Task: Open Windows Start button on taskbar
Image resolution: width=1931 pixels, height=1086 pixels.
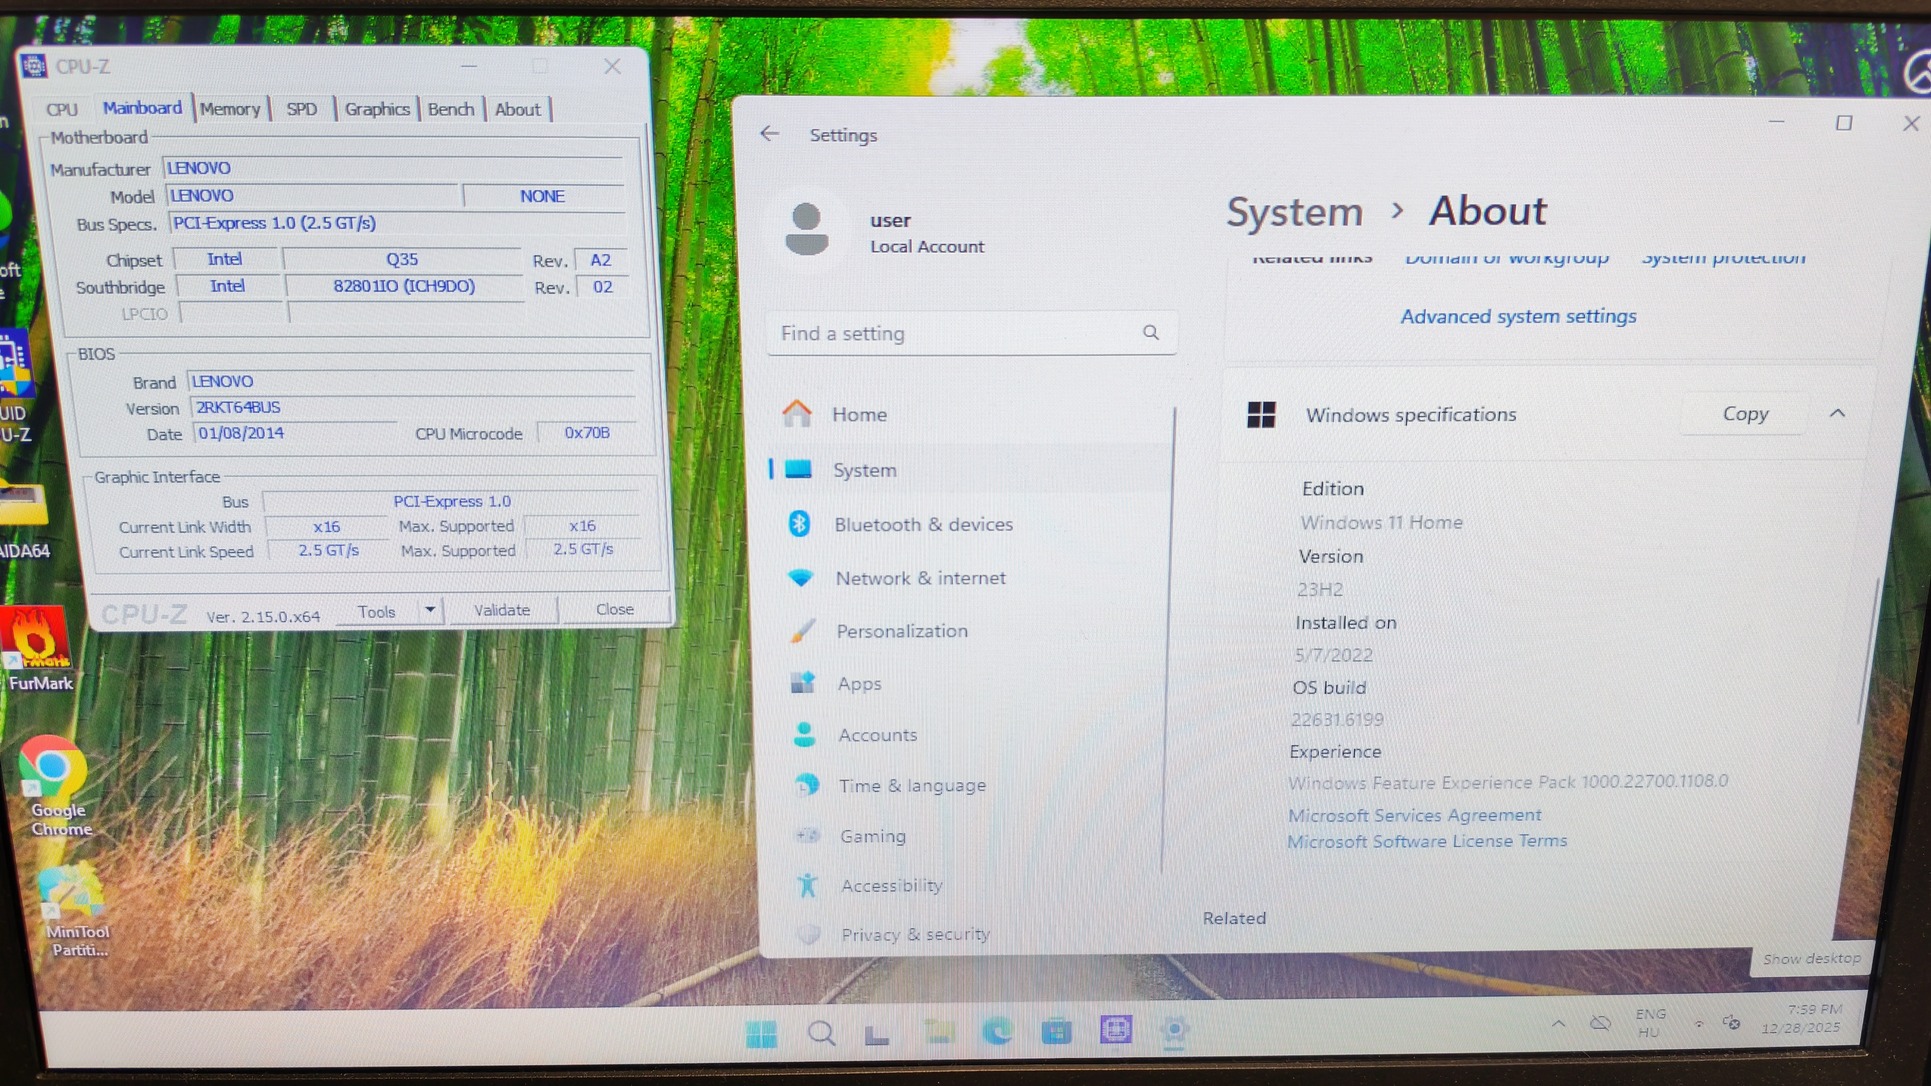Action: point(761,1033)
